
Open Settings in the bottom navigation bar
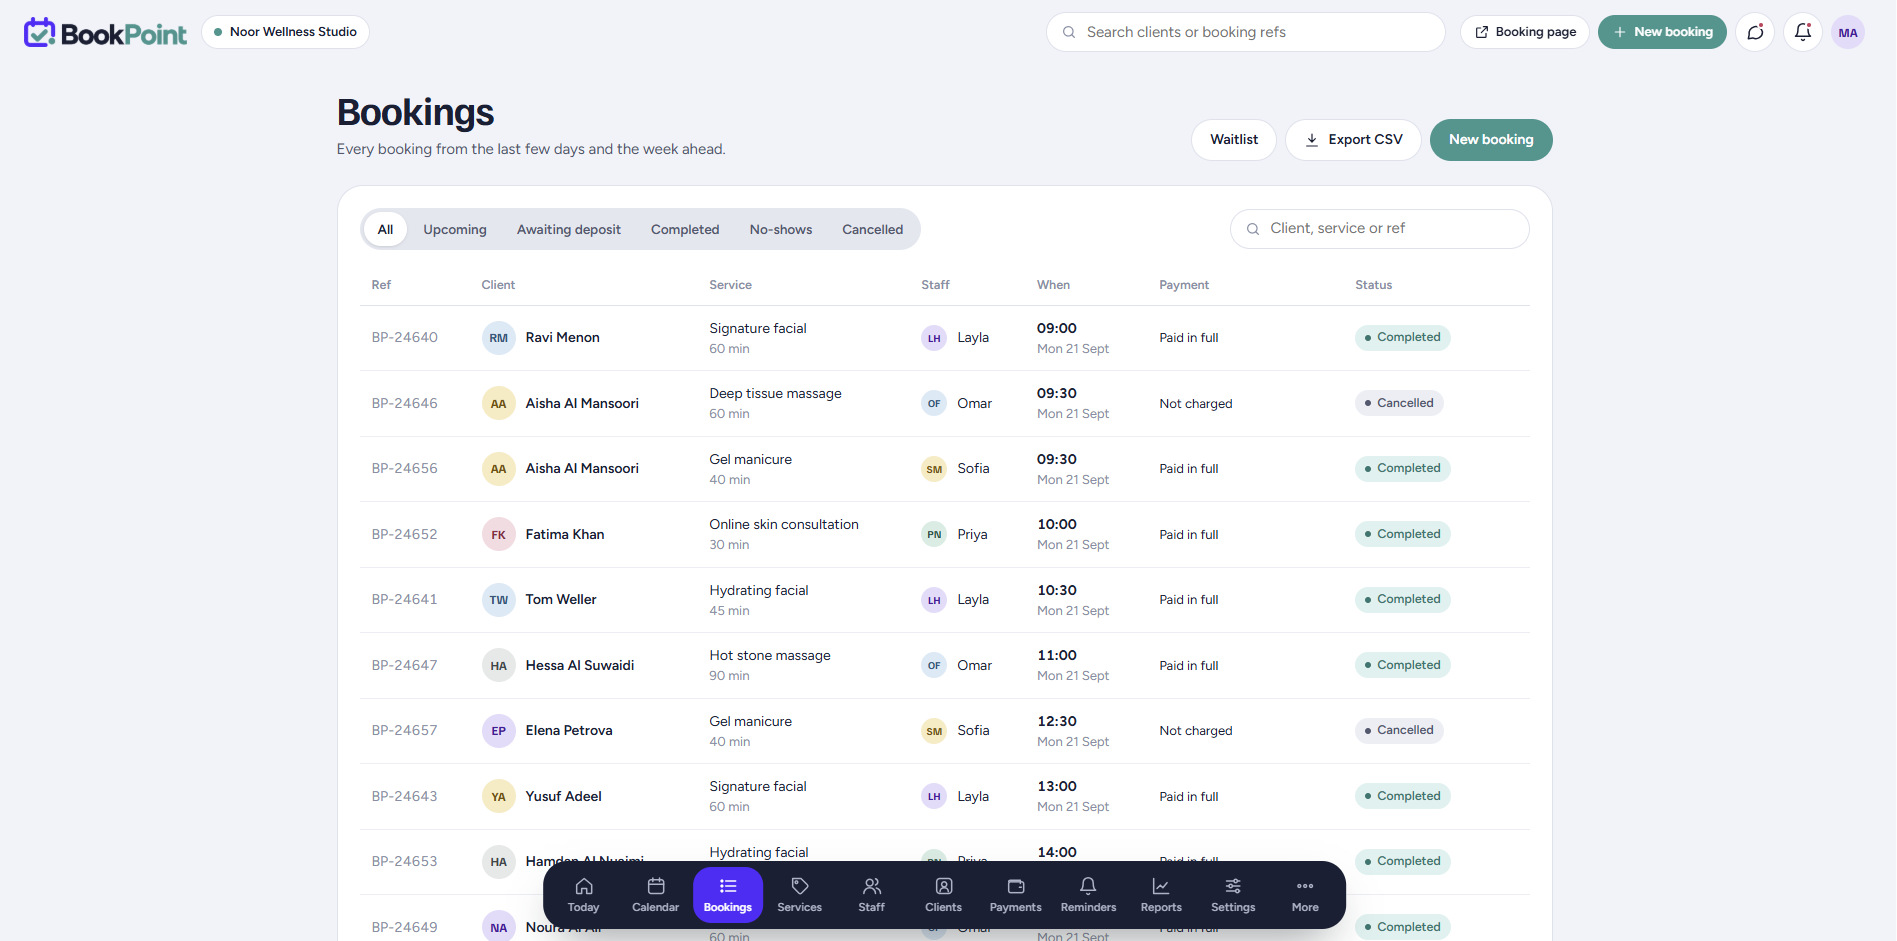pyautogui.click(x=1233, y=895)
